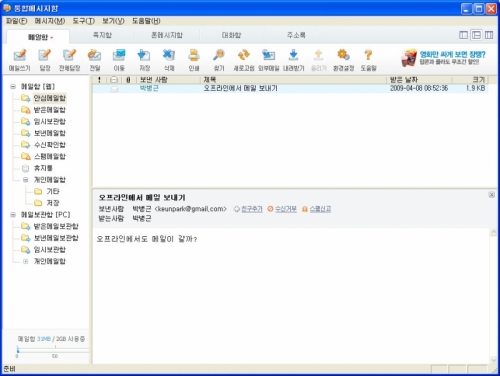Expand 개인메일함 node under 메일보관함 [PC]
This screenshot has width=500, height=376.
(25, 261)
